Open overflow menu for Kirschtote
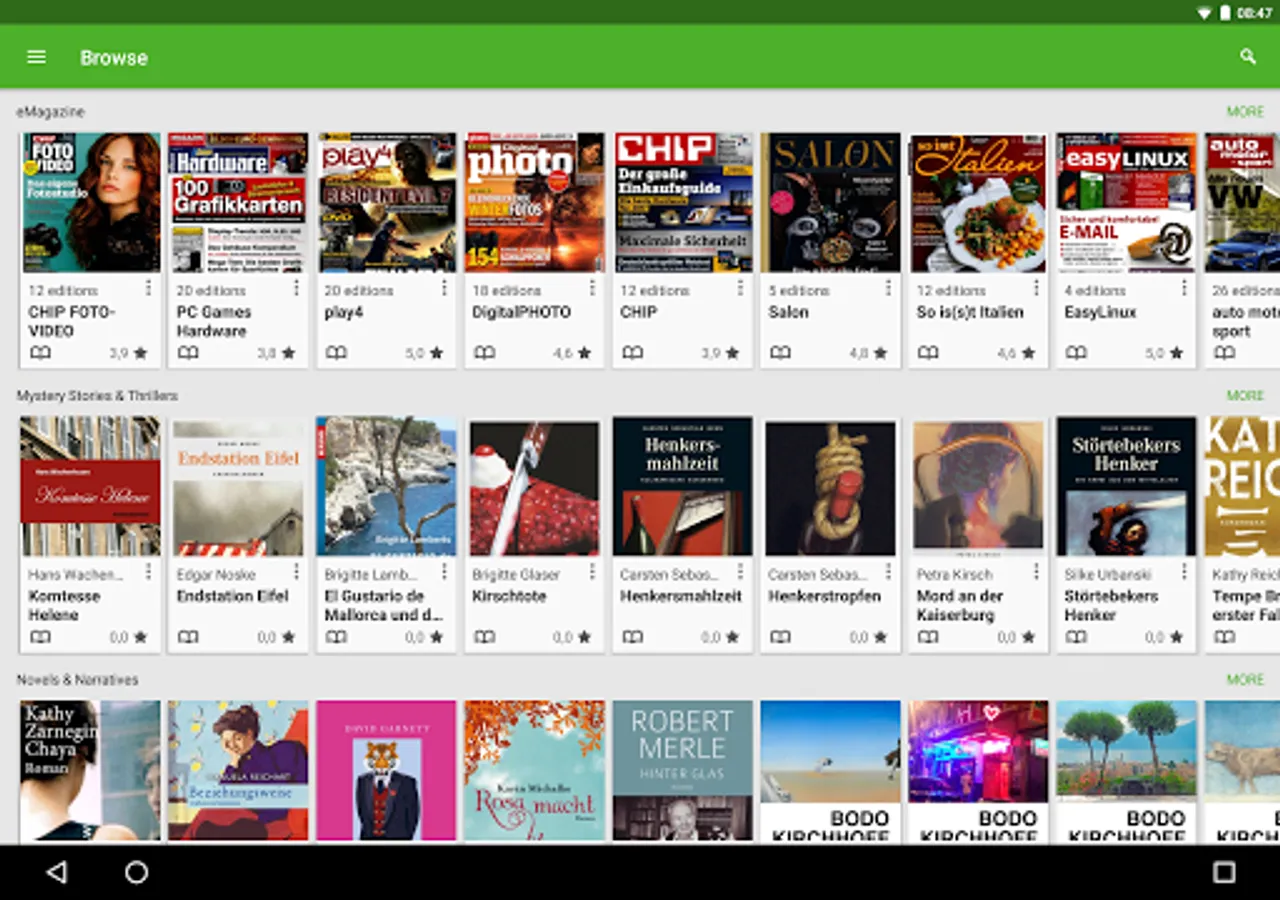This screenshot has width=1280, height=900. [x=592, y=572]
